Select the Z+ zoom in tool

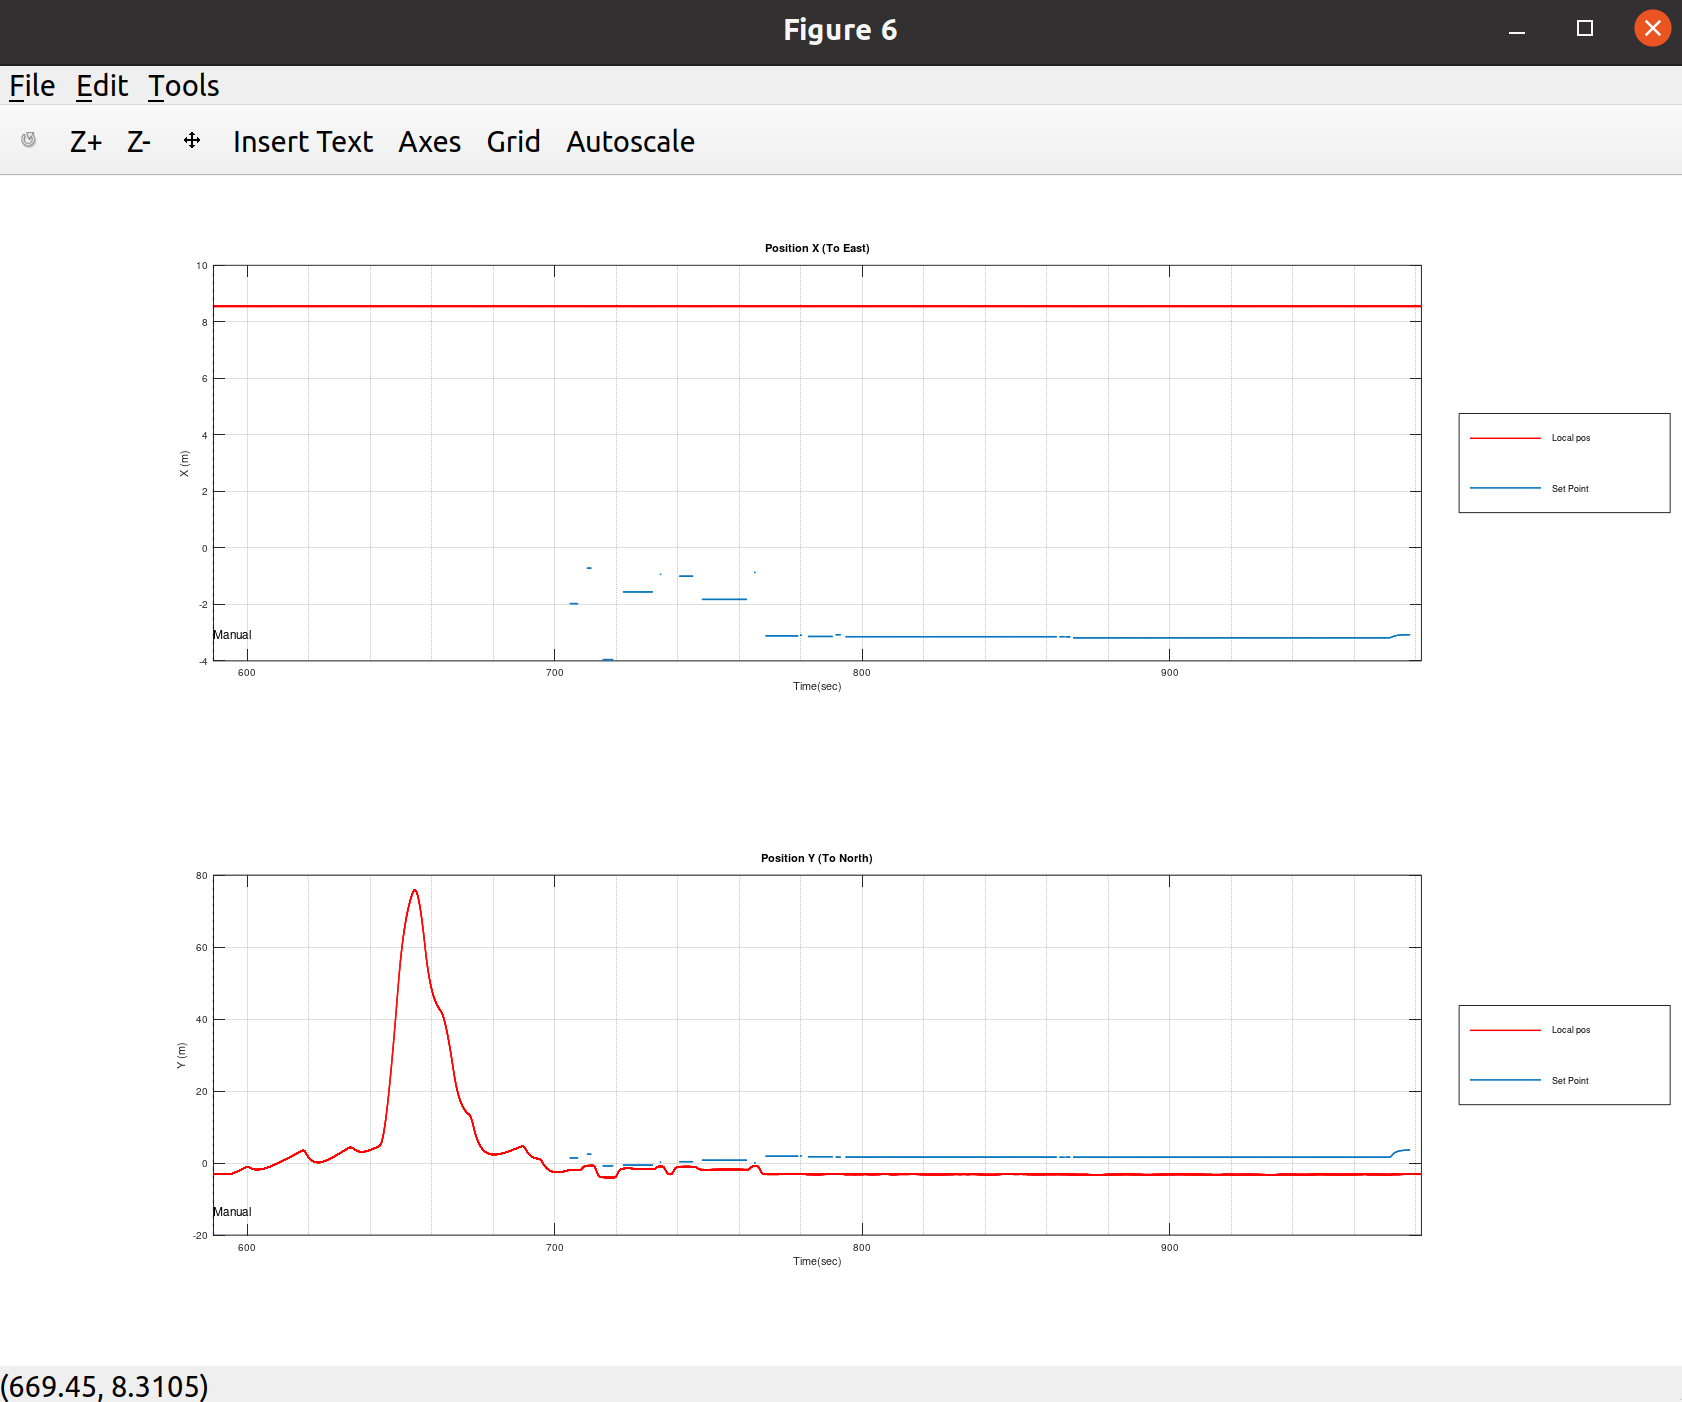[86, 142]
